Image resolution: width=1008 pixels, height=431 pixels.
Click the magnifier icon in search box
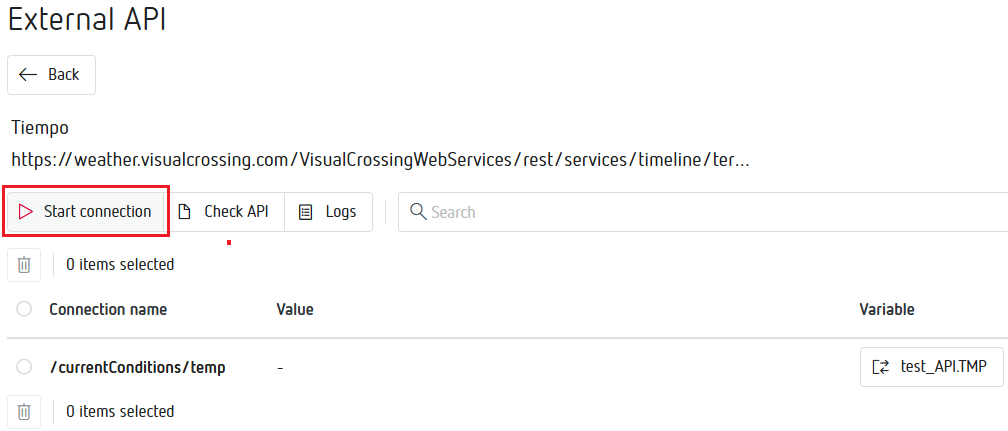point(418,212)
